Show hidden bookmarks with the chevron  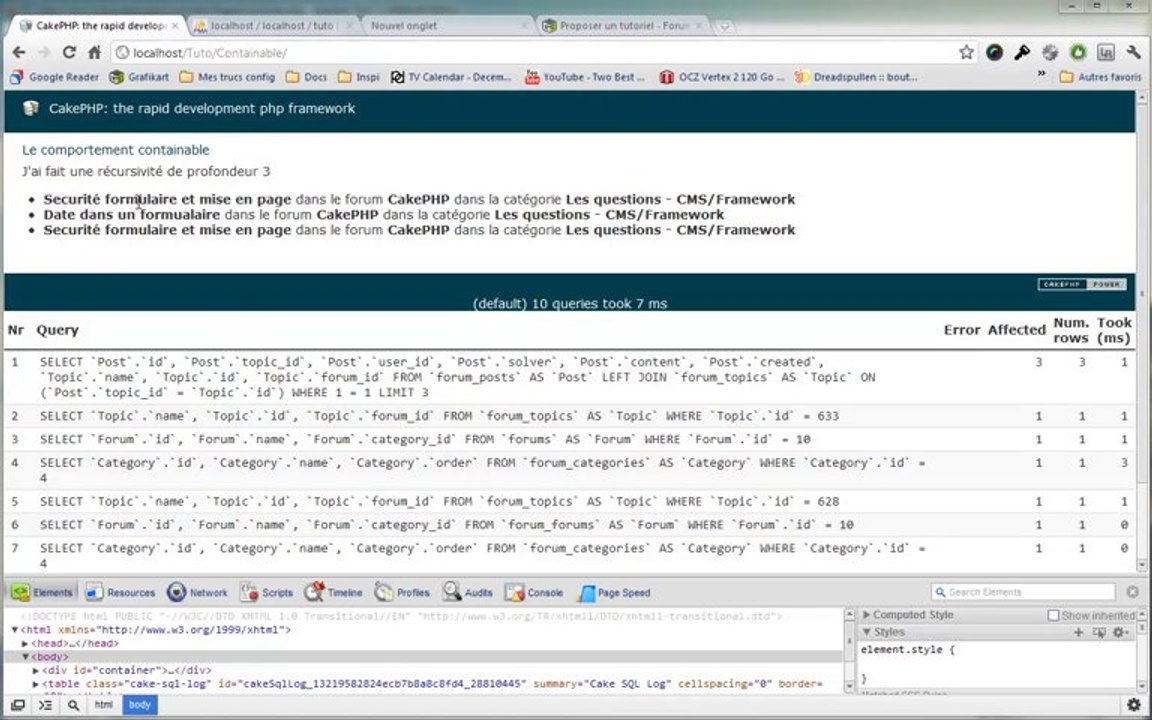1041,74
